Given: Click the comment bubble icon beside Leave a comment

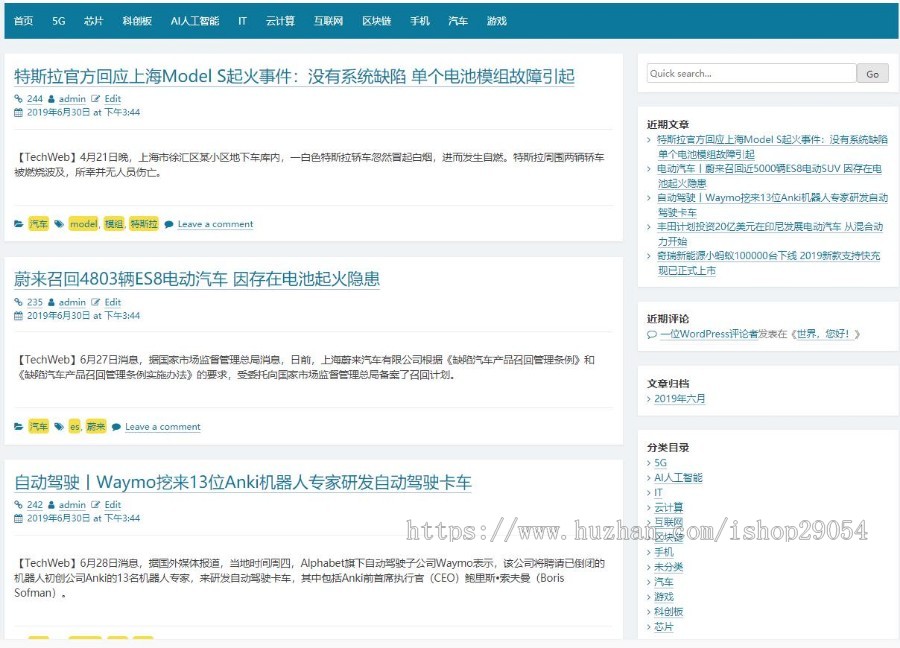Looking at the screenshot, I should click(169, 224).
